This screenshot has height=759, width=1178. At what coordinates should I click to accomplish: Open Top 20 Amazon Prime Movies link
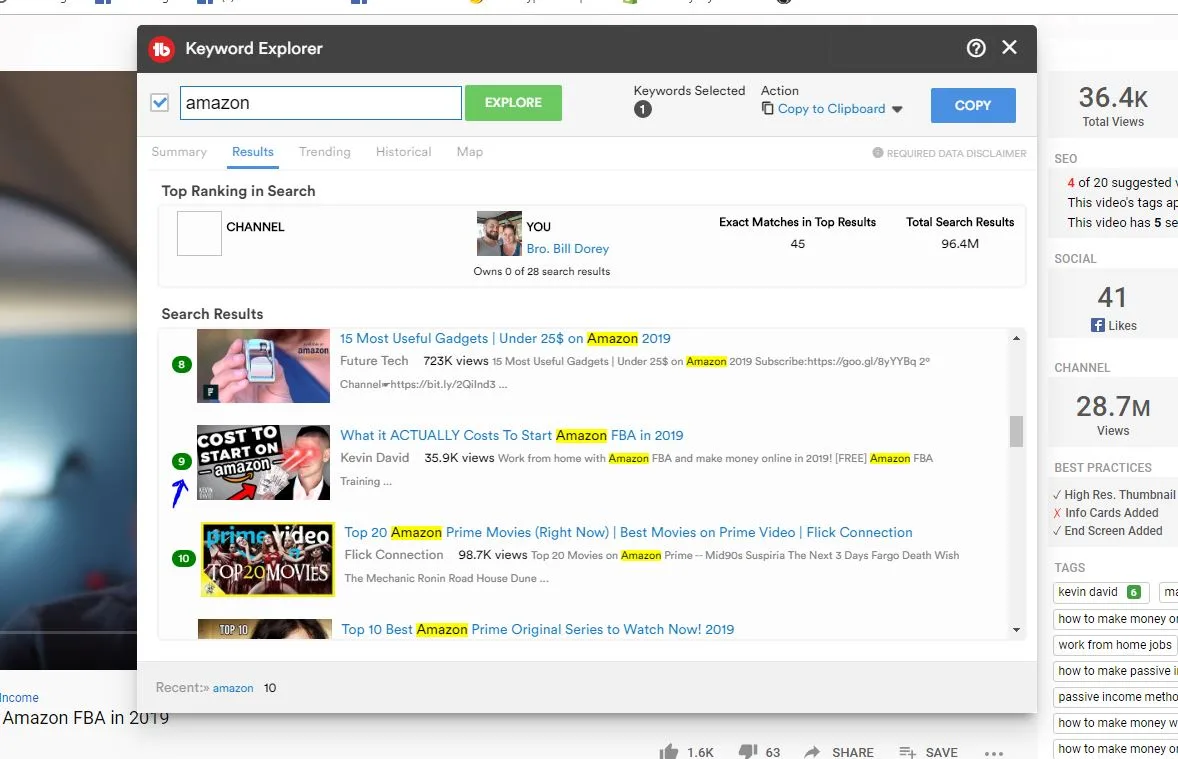click(628, 533)
